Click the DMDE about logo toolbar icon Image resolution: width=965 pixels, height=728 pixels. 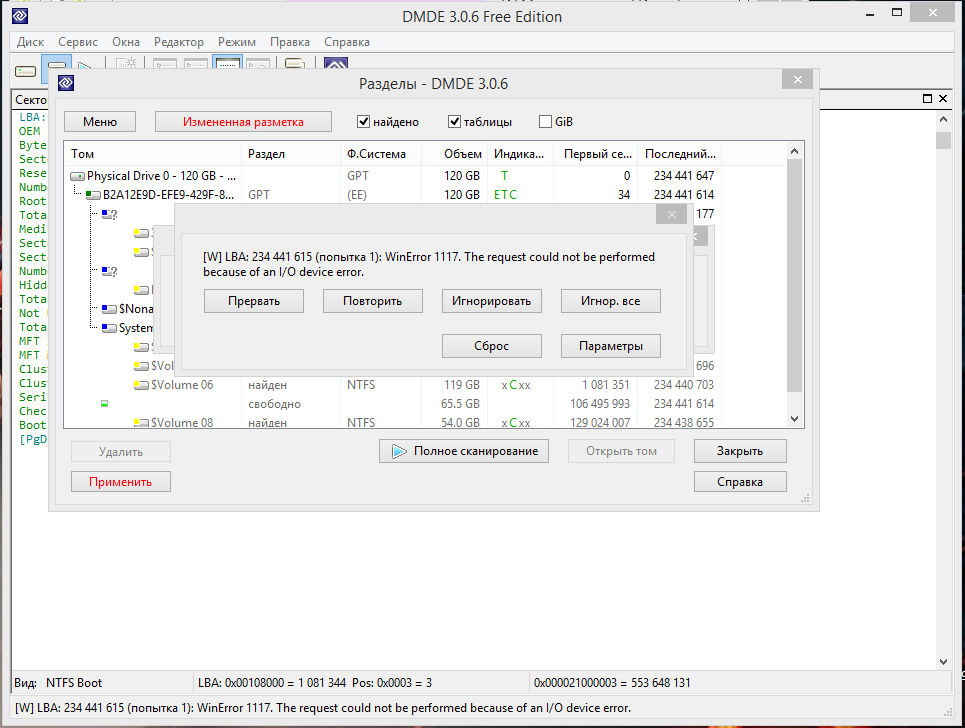336,64
